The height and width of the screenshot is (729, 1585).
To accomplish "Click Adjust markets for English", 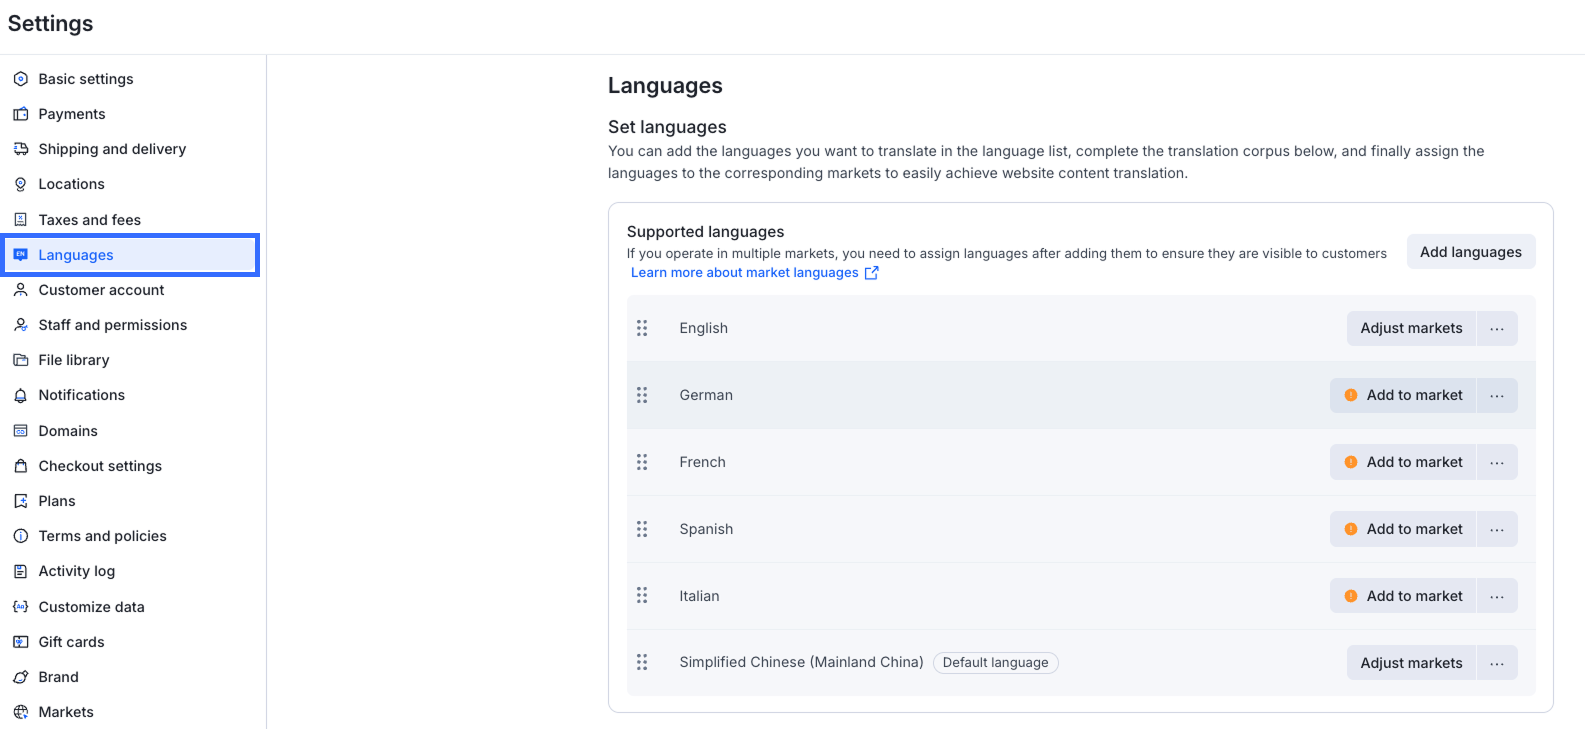I will pyautogui.click(x=1411, y=328).
